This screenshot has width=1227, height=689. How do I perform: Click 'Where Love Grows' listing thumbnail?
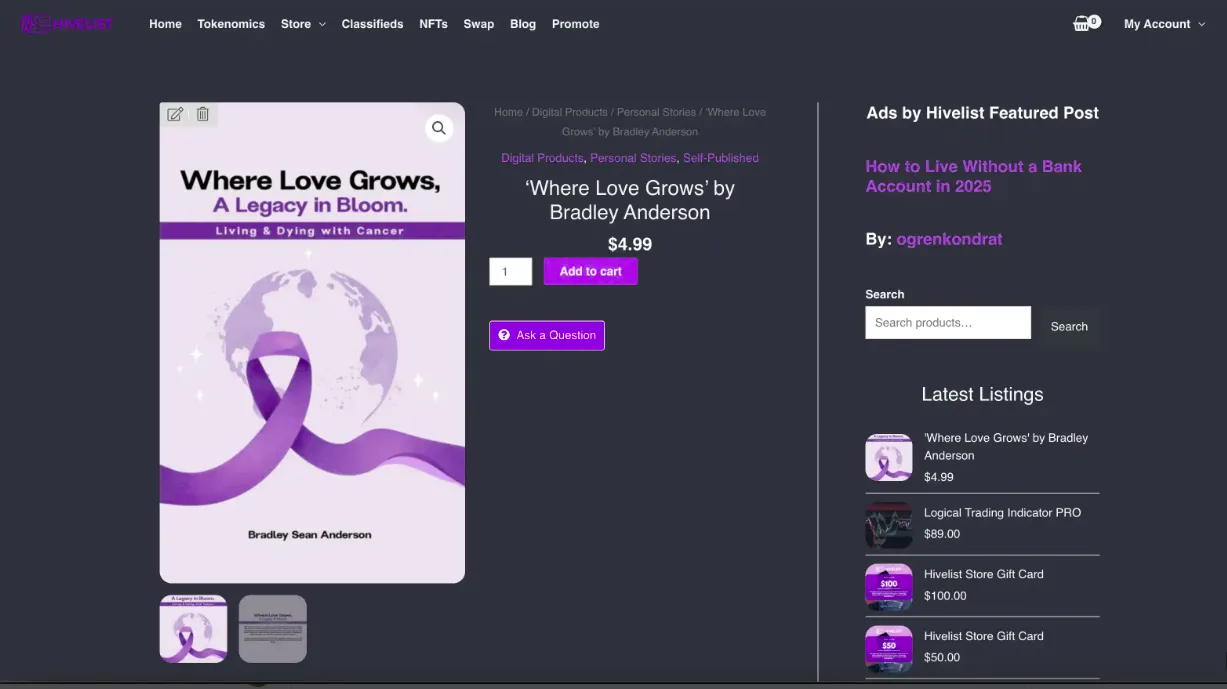[x=889, y=458]
